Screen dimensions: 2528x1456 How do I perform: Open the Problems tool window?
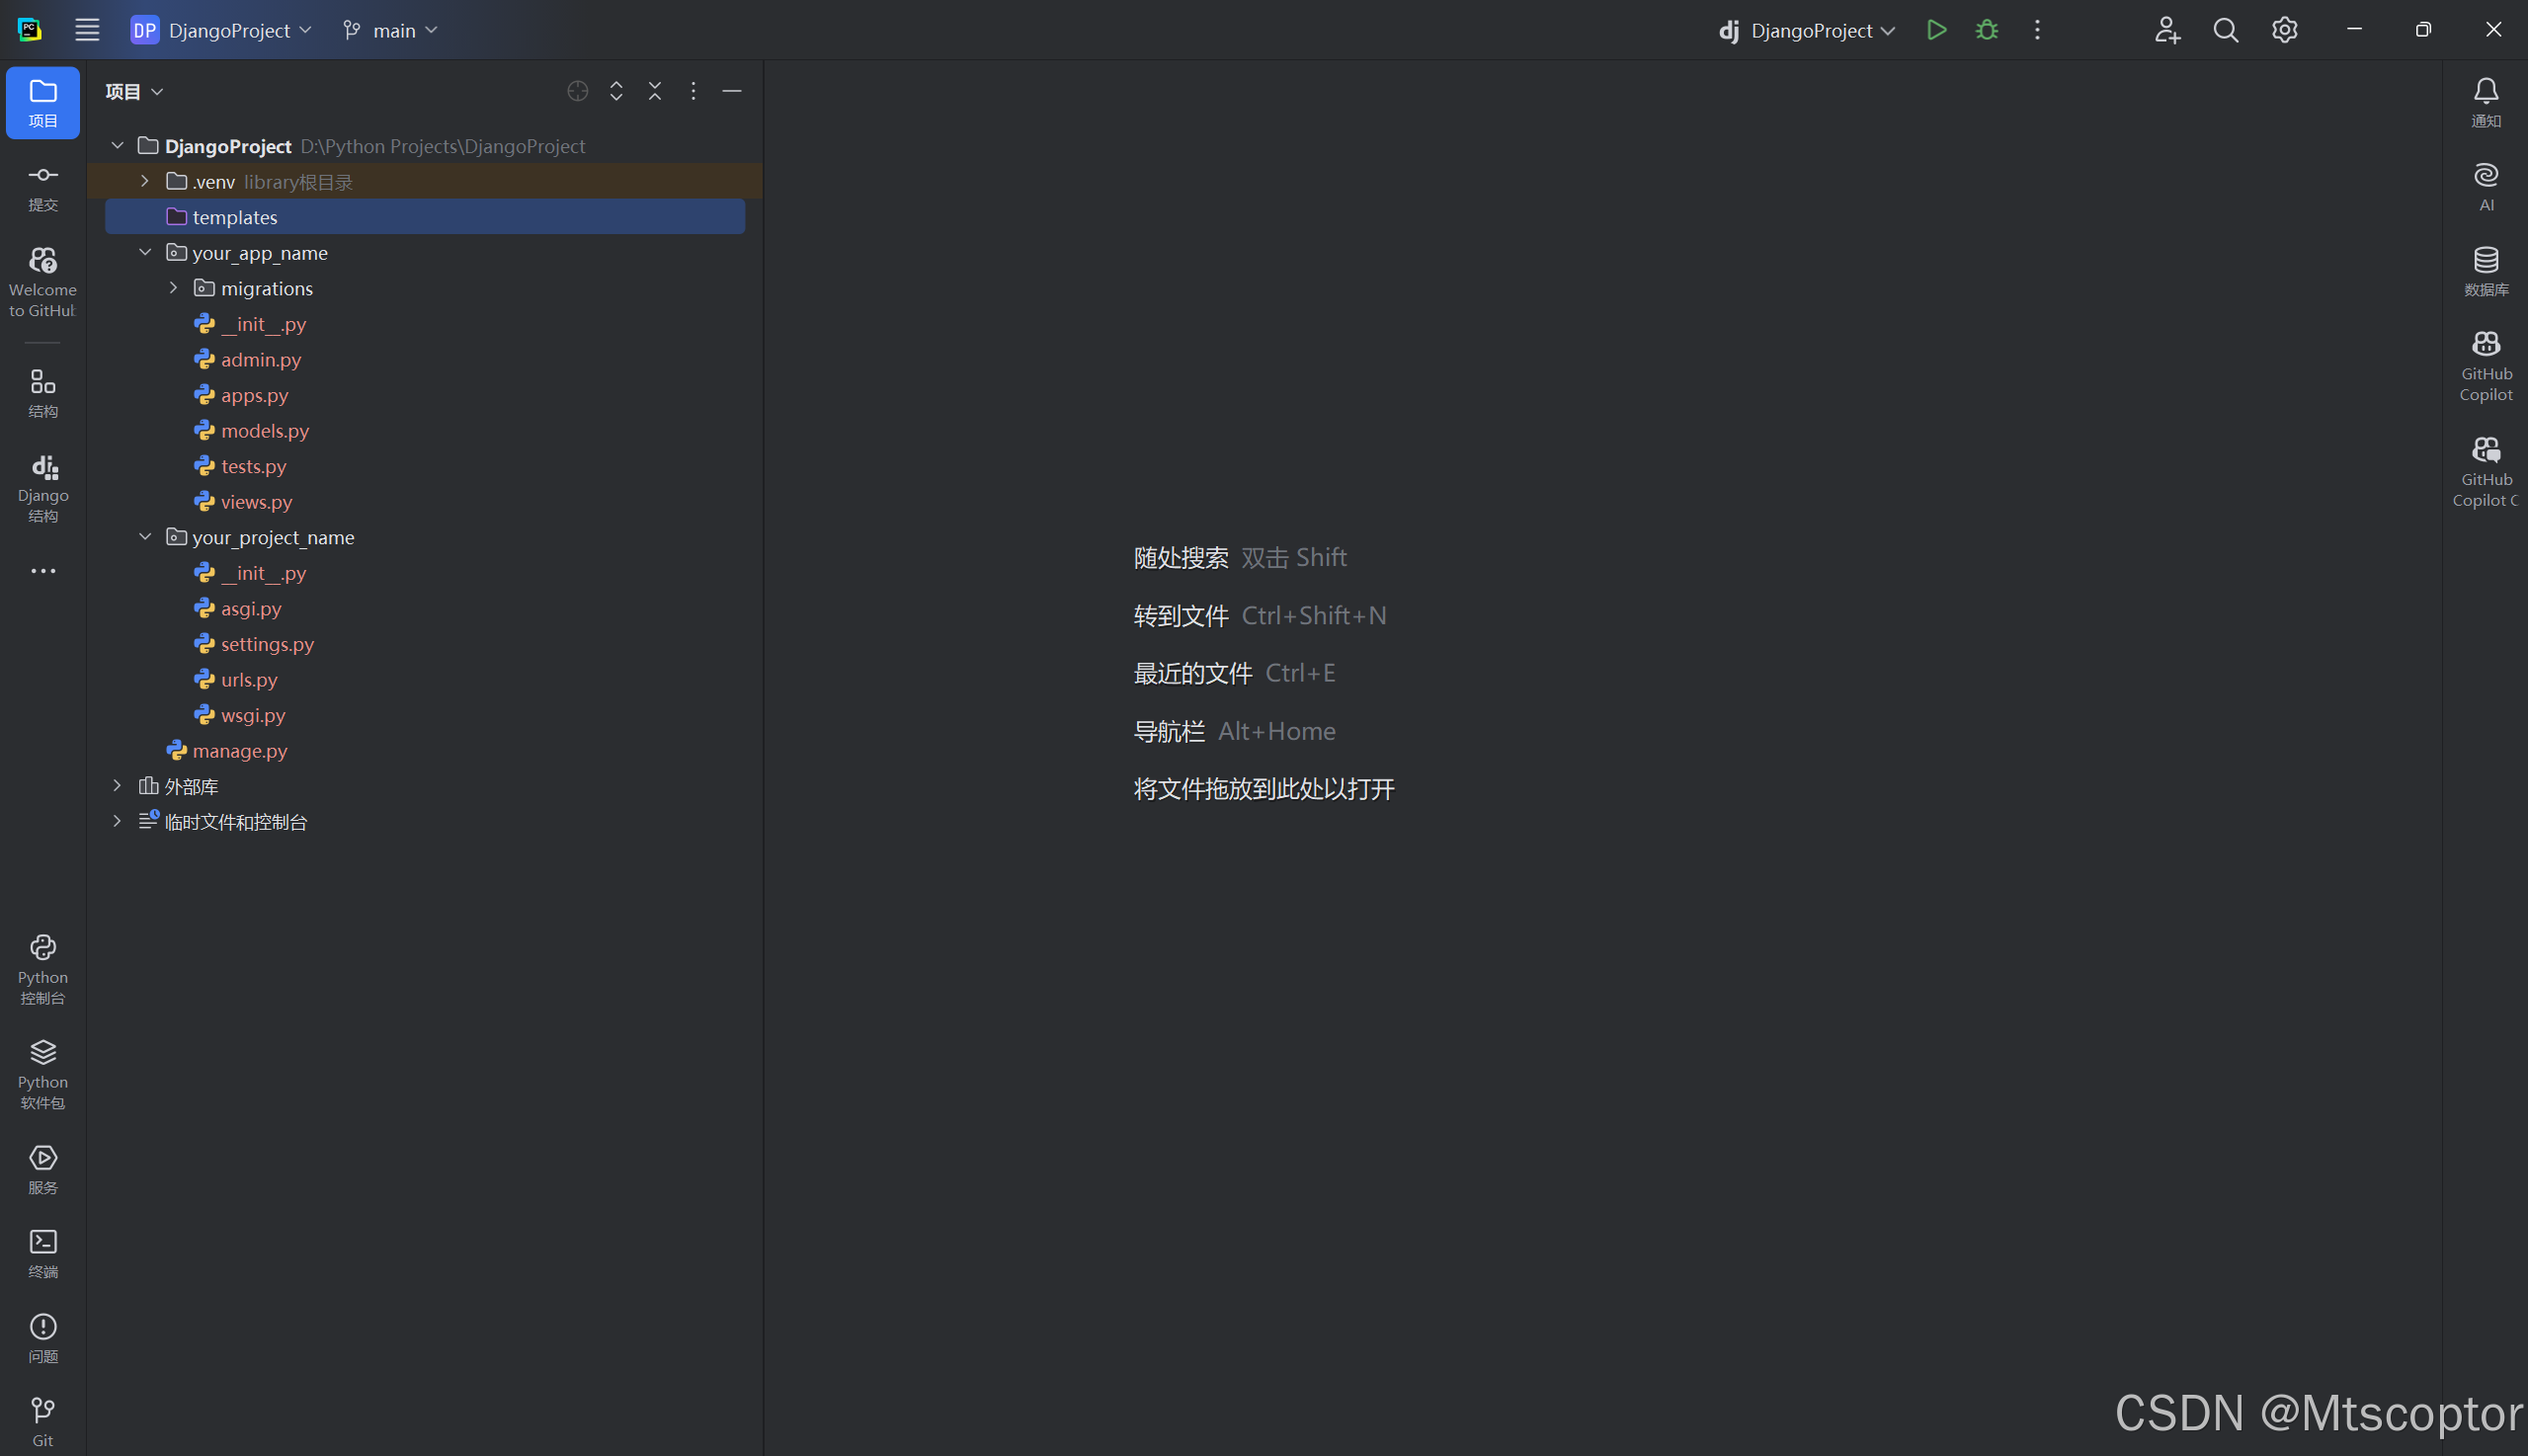[x=43, y=1337]
